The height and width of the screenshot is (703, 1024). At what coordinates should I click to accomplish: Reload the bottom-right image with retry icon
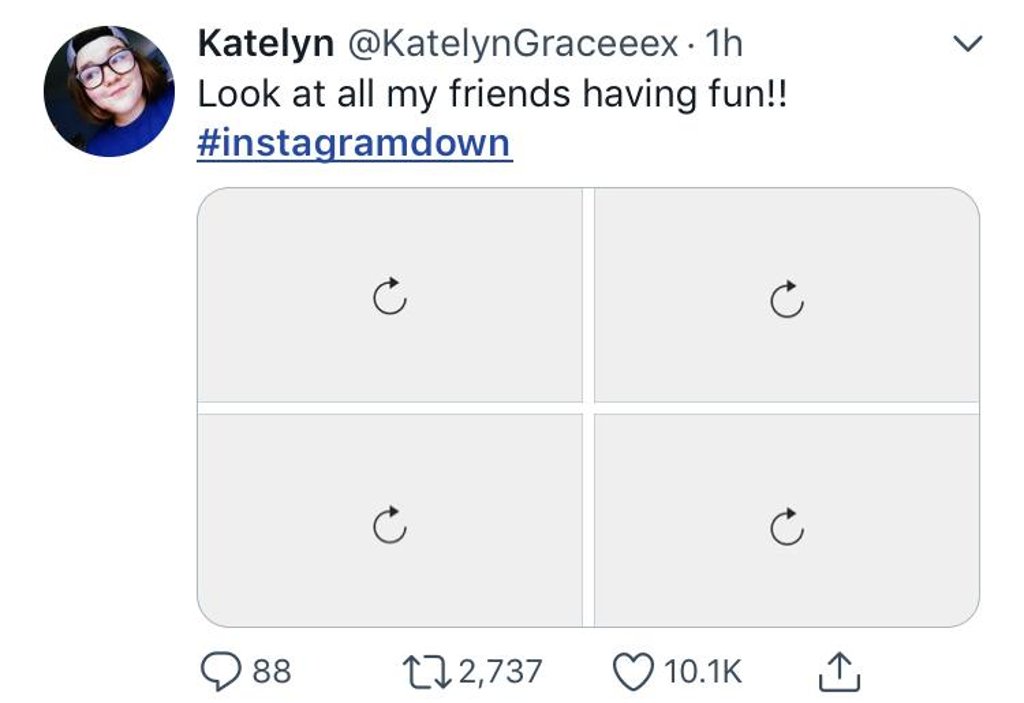coord(787,524)
